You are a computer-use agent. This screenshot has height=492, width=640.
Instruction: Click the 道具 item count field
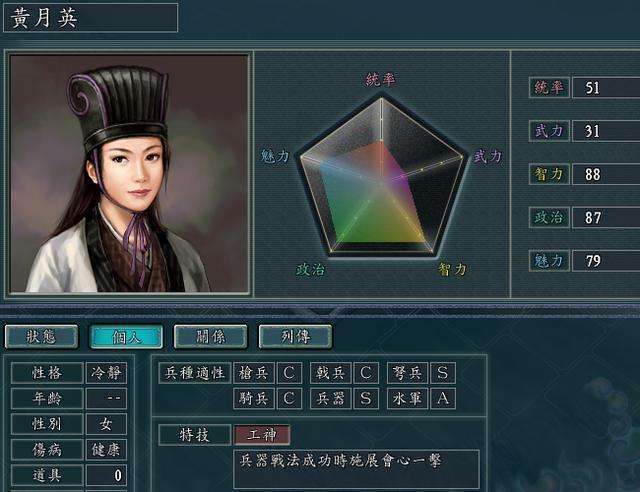pos(106,475)
